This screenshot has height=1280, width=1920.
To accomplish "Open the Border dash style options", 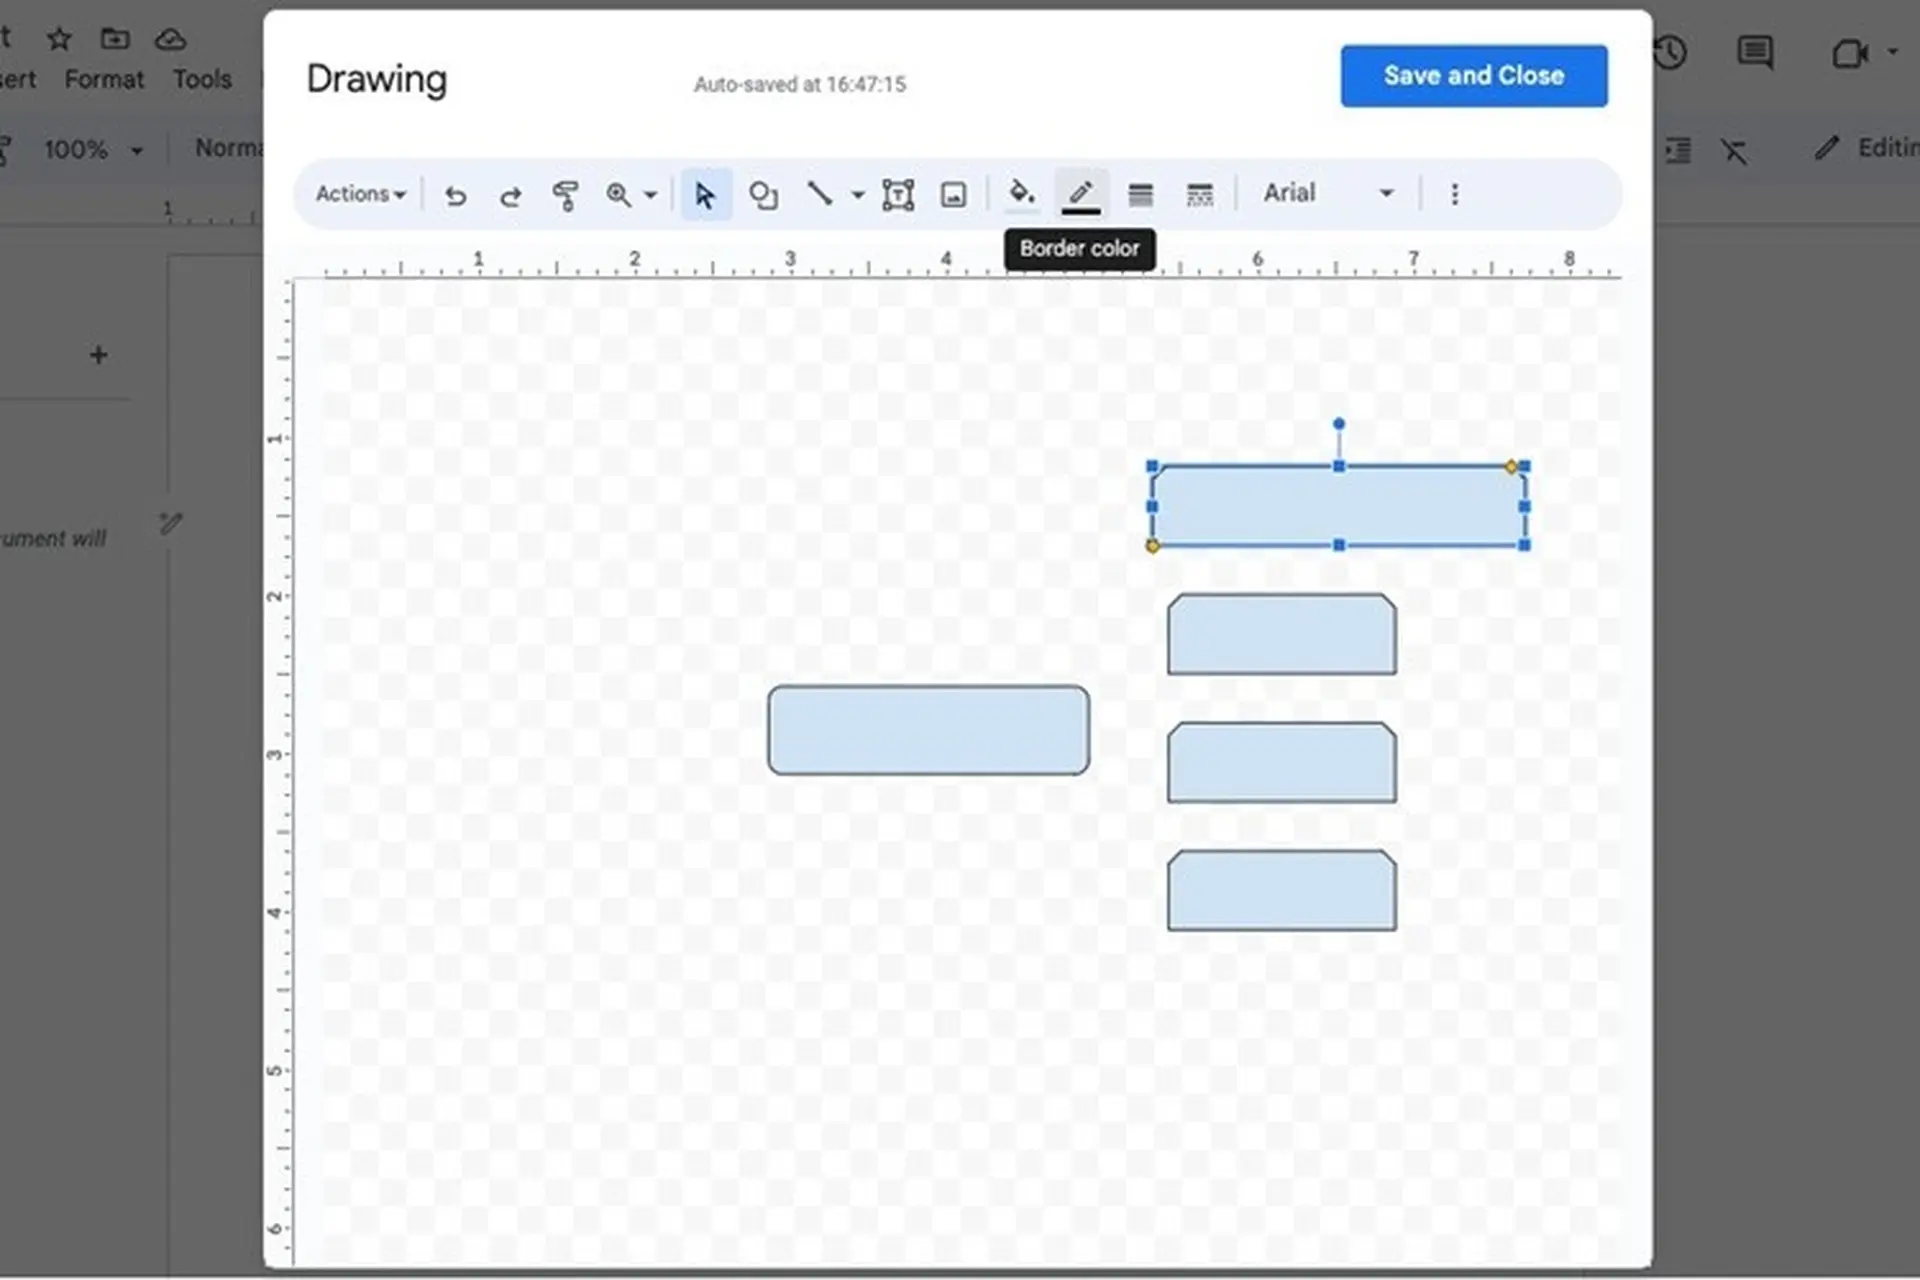I will (1198, 193).
